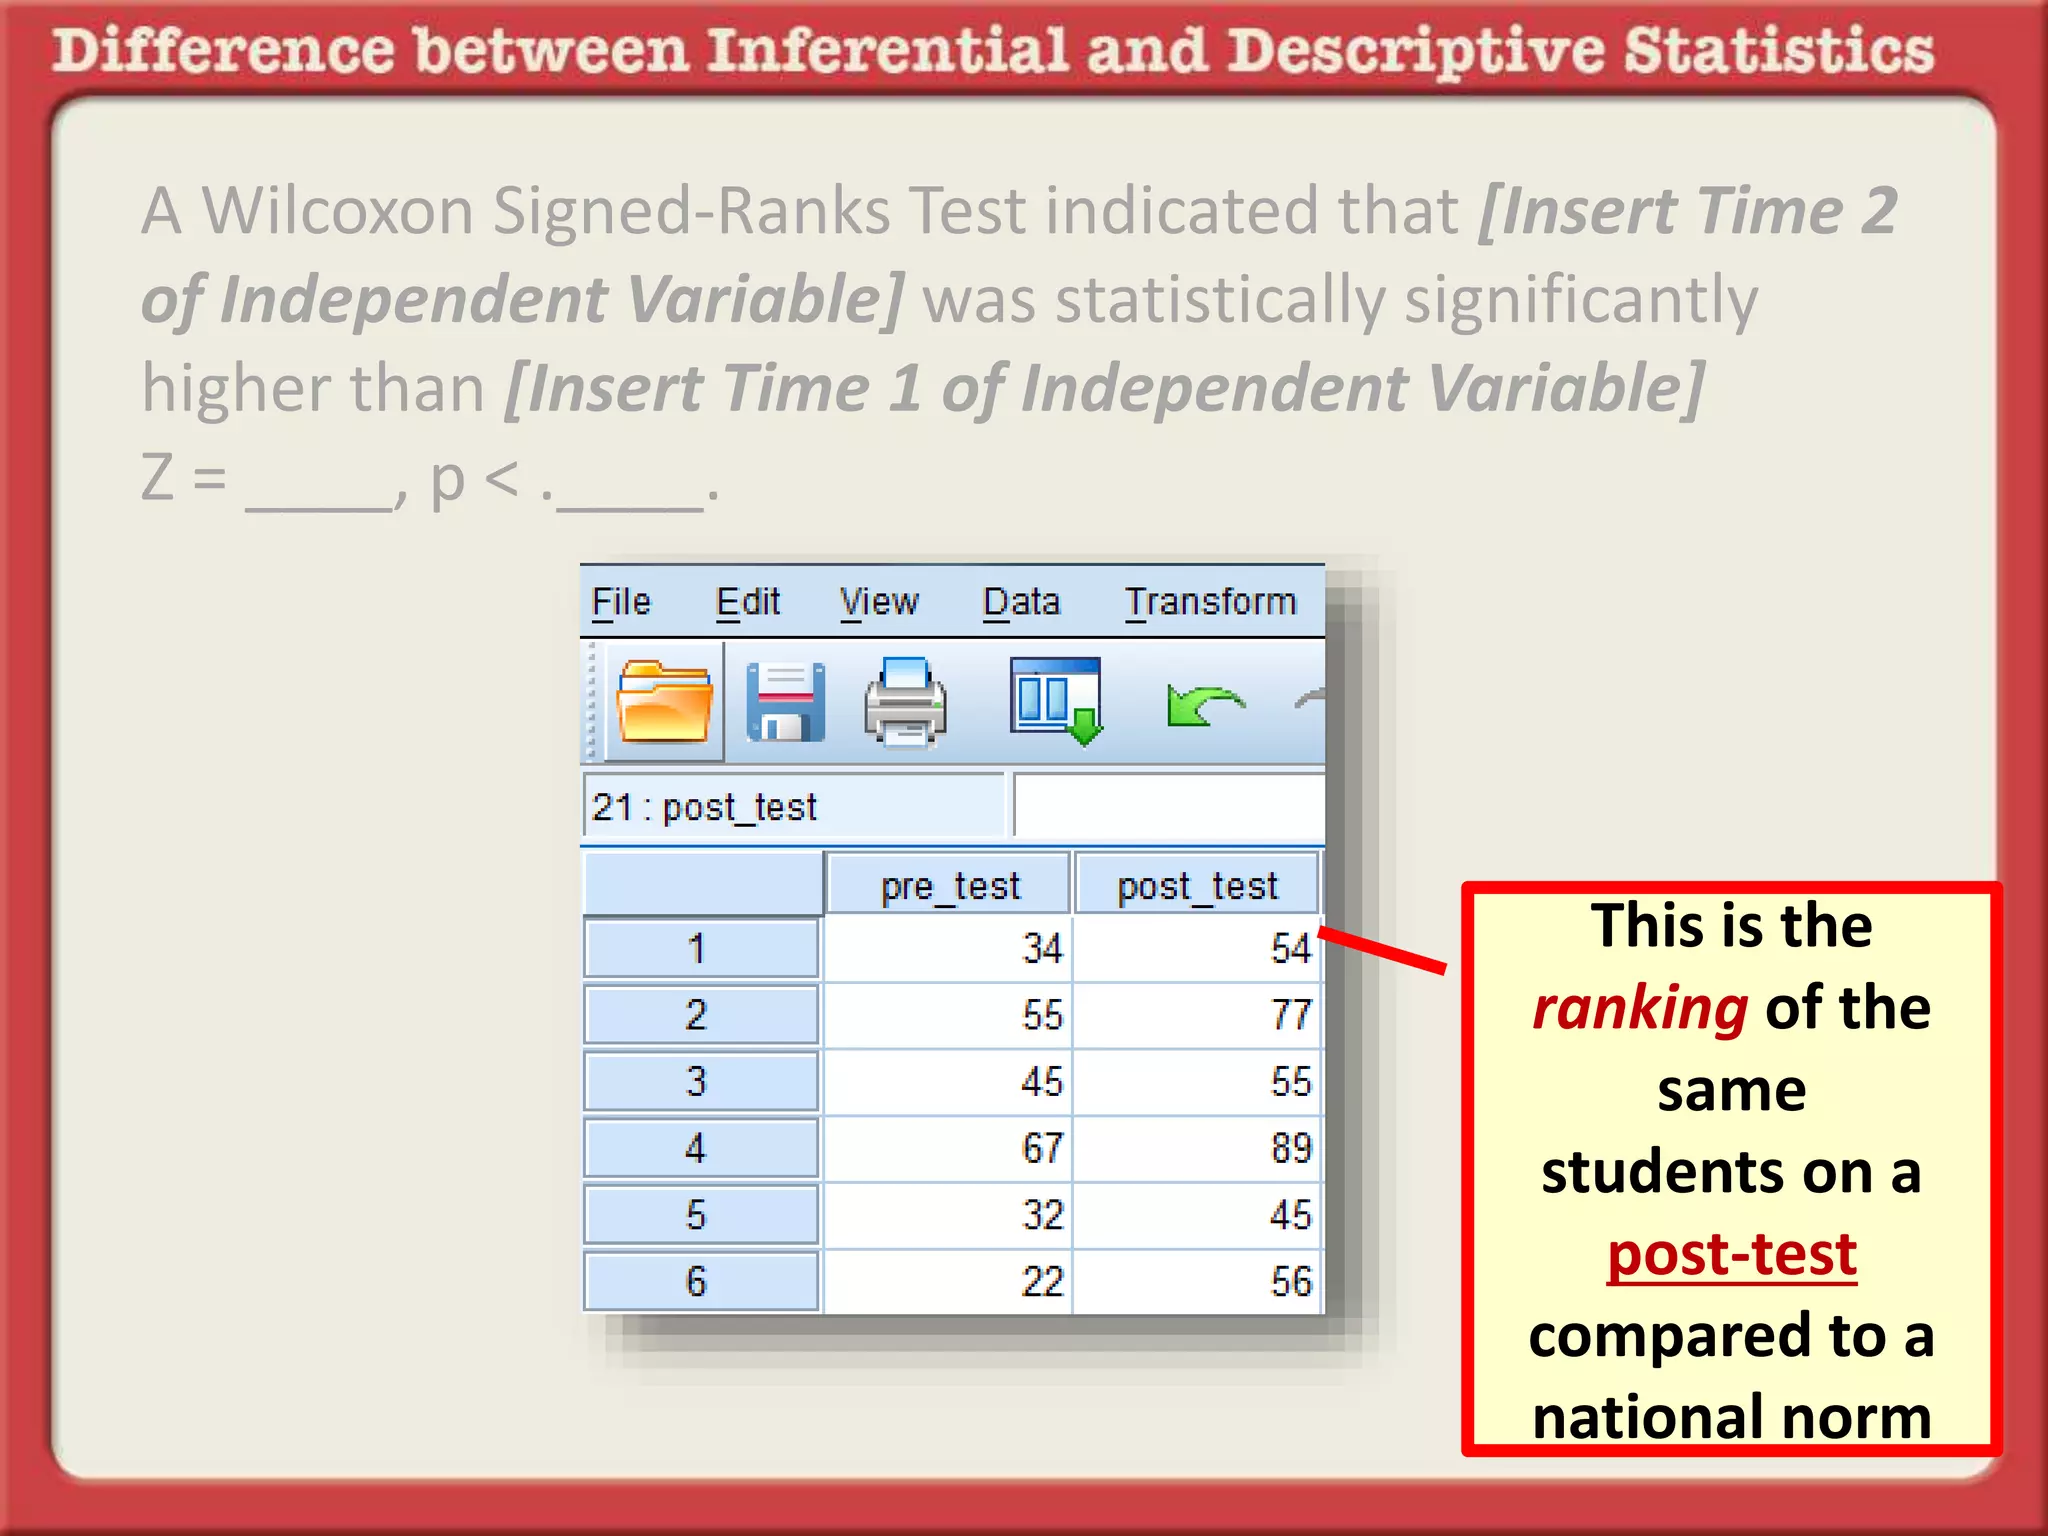2048x1536 pixels.
Task: Click the Print icon
Action: (906, 702)
